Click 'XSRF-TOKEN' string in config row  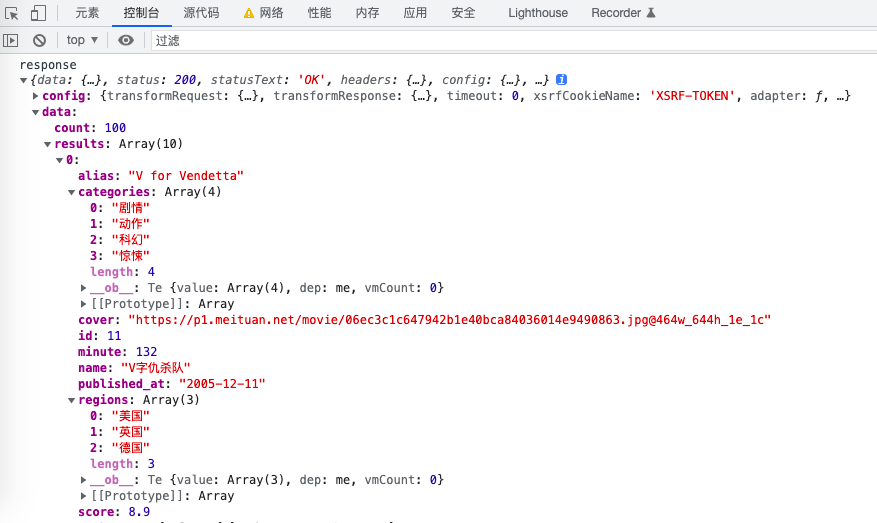(x=692, y=96)
